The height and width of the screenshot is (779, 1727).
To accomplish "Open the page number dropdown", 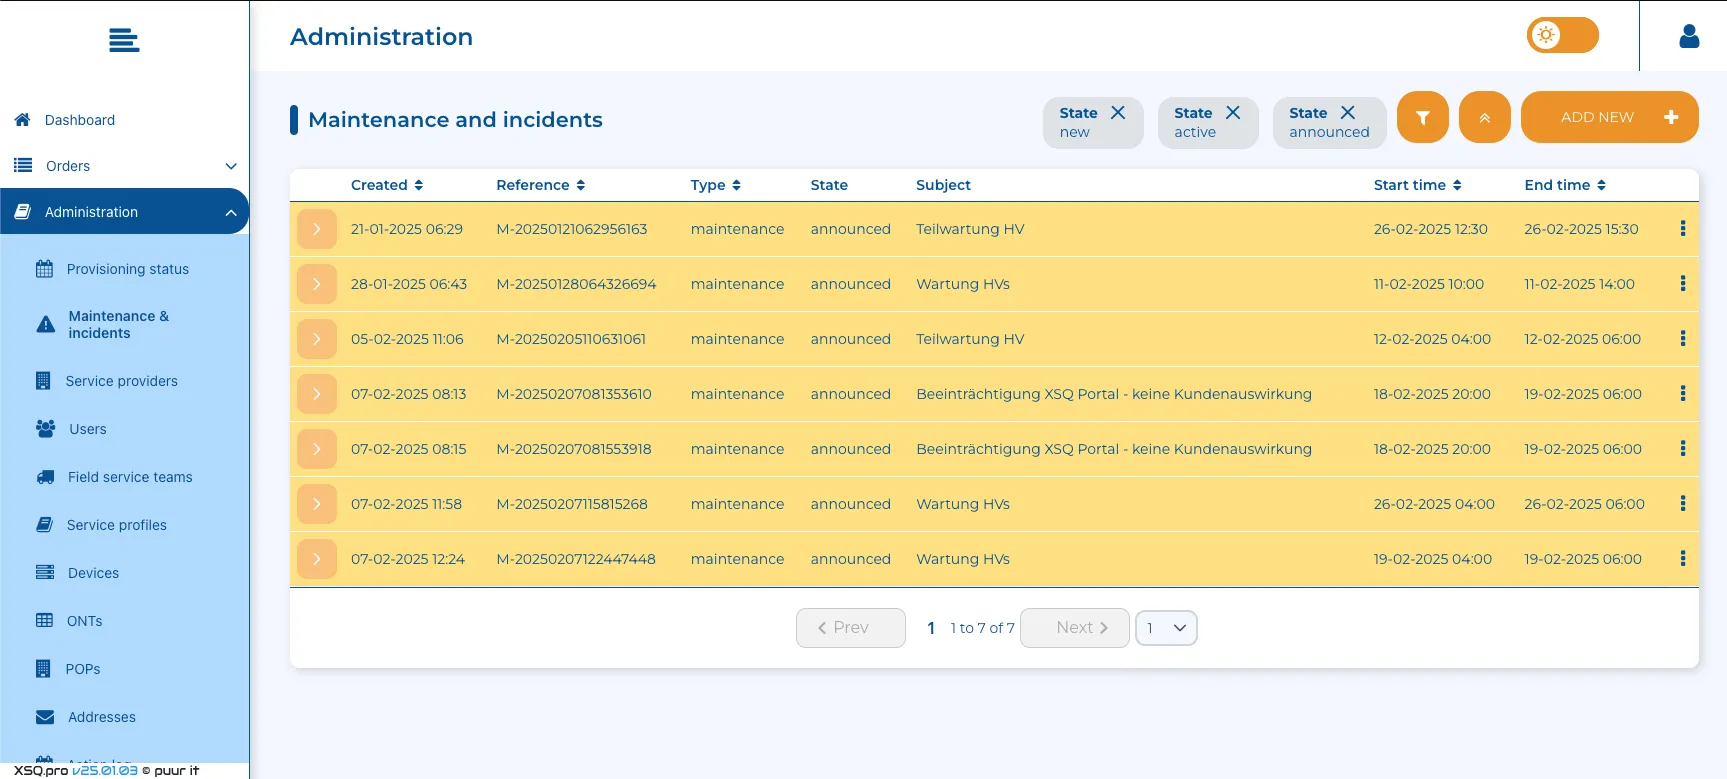I will click(1166, 628).
